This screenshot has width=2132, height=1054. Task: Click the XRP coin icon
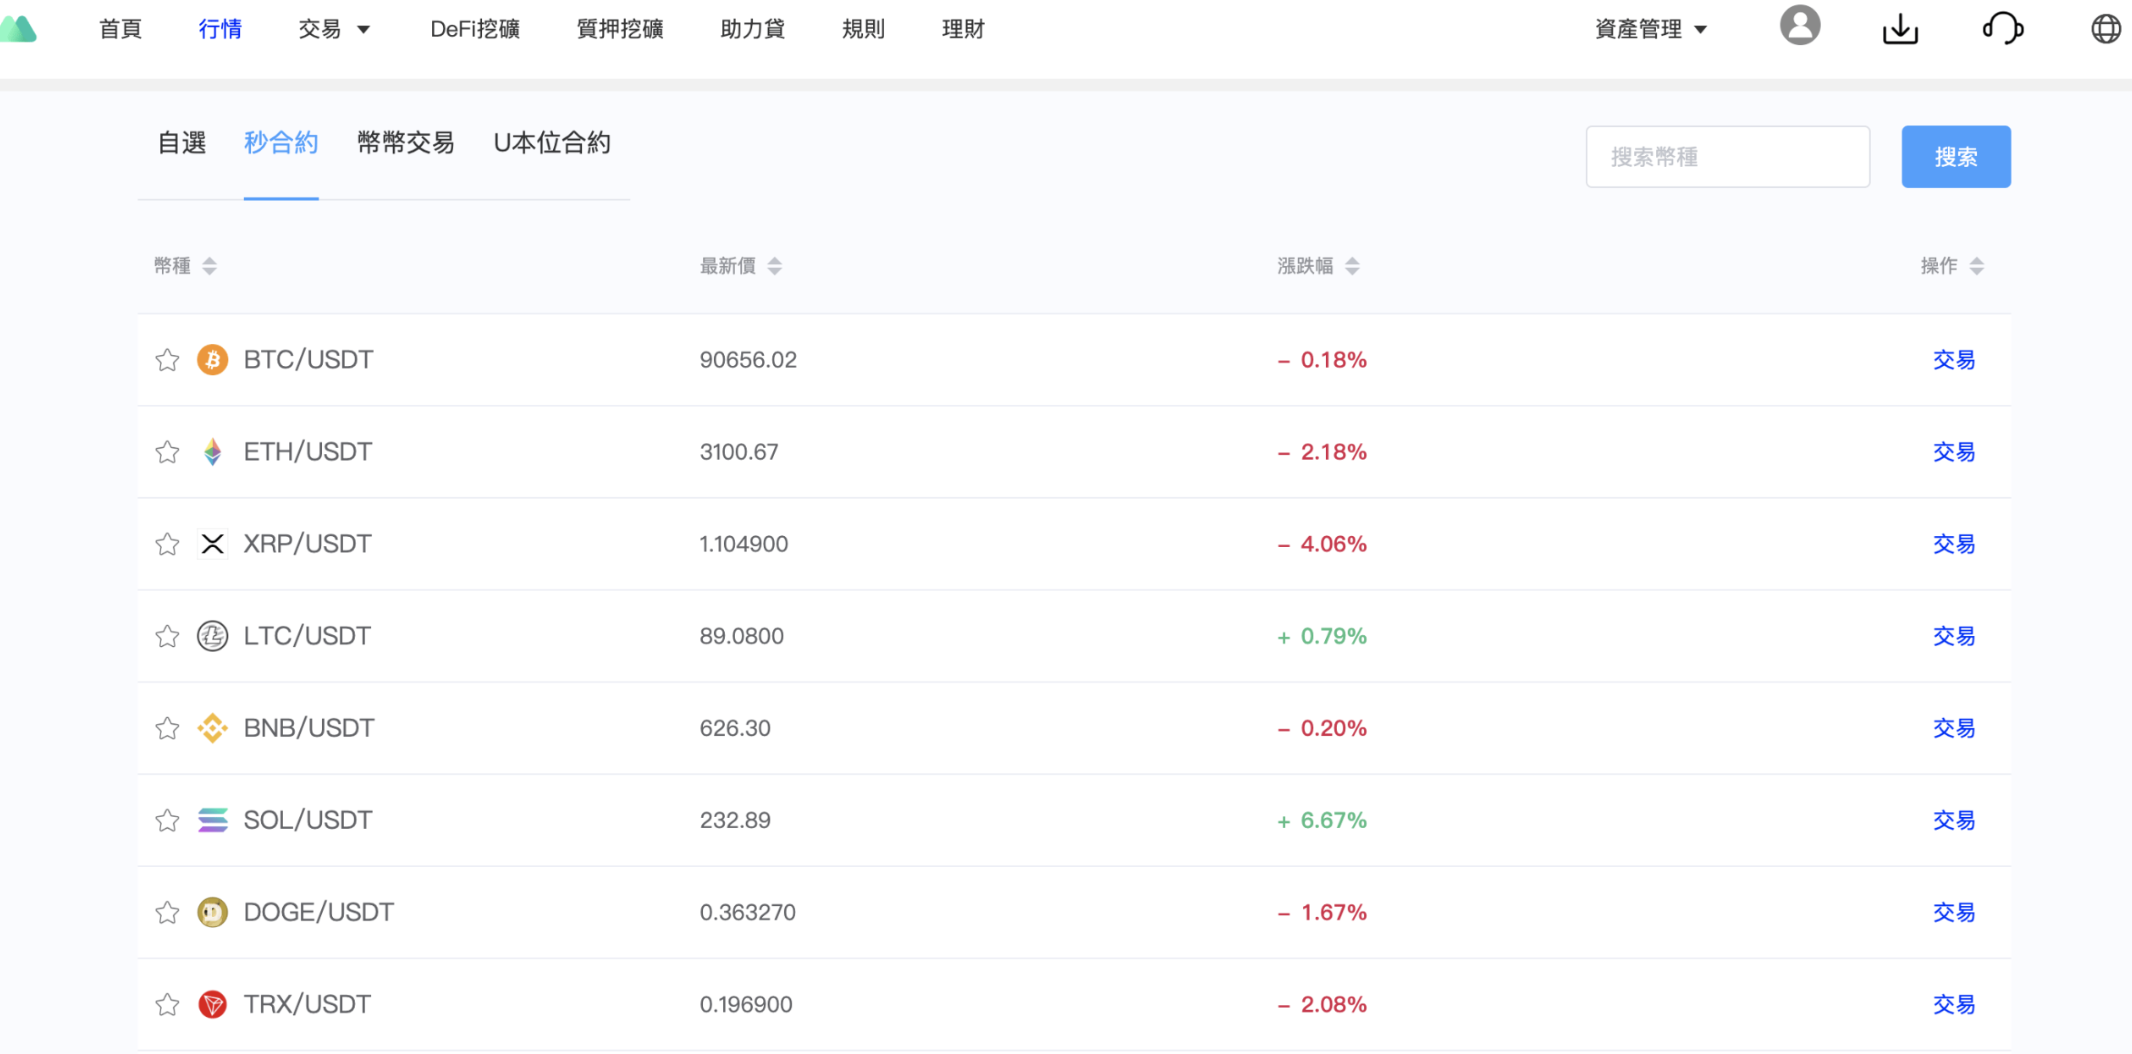click(x=212, y=544)
